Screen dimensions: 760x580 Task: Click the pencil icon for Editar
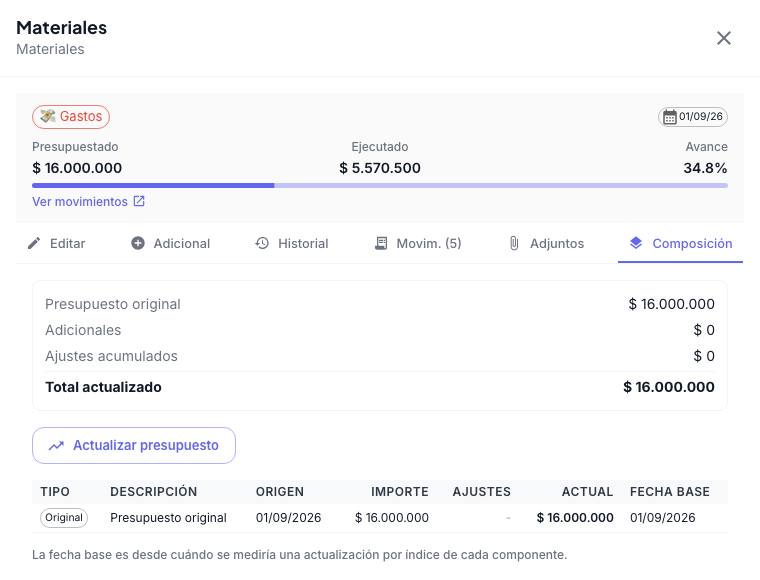click(34, 243)
